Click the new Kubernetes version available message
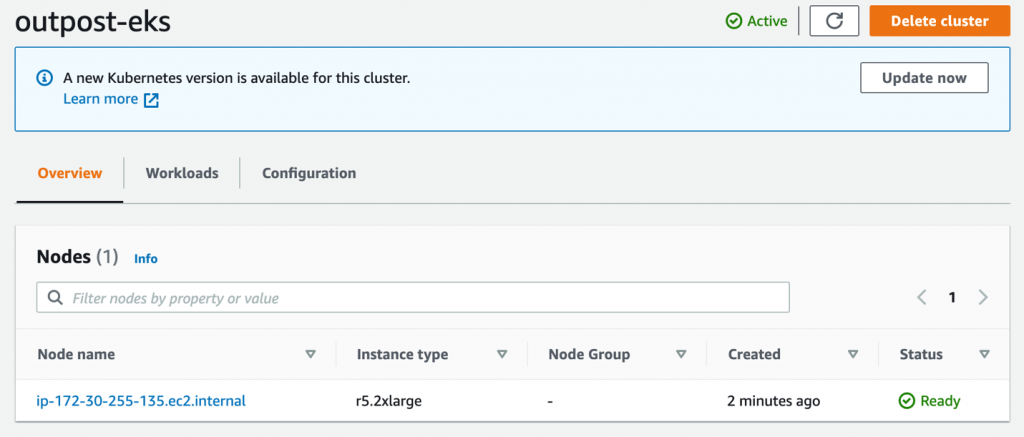Image resolution: width=1024 pixels, height=437 pixels. pyautogui.click(x=236, y=78)
